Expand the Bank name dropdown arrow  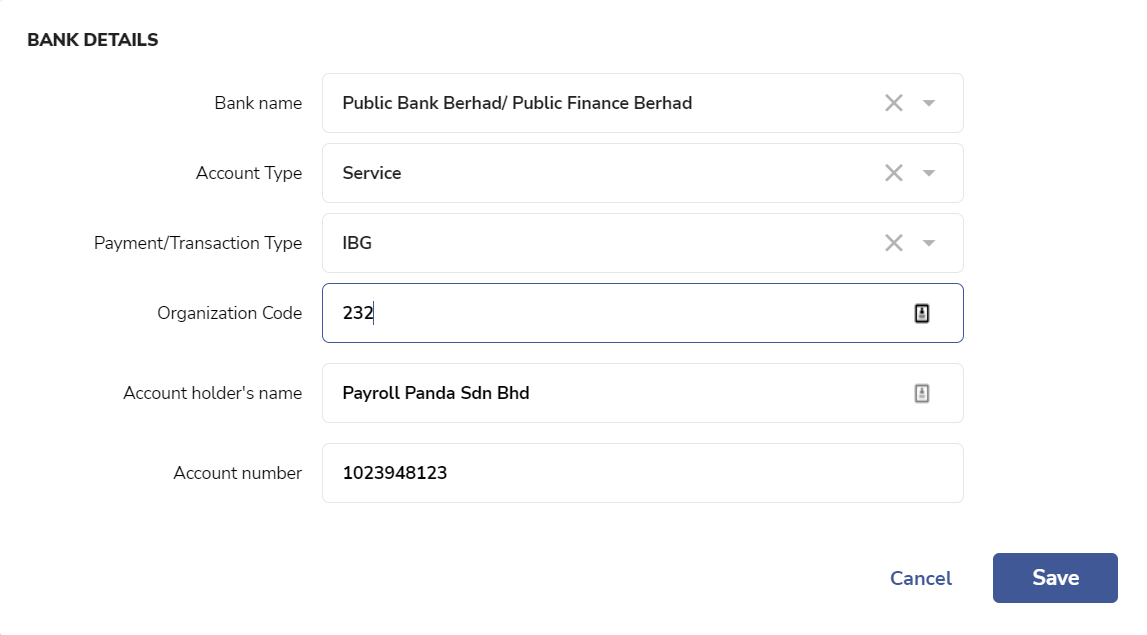coord(929,103)
